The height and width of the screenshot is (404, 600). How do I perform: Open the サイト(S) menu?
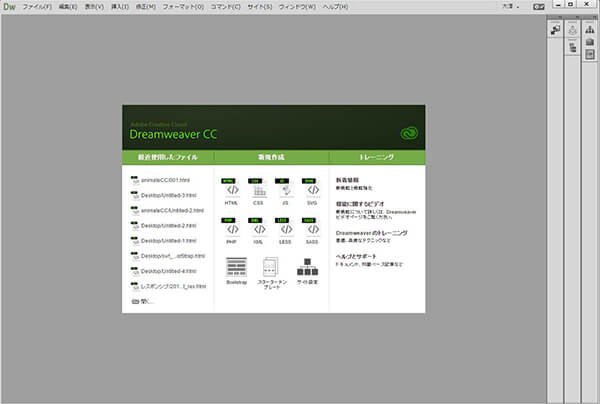(x=260, y=7)
